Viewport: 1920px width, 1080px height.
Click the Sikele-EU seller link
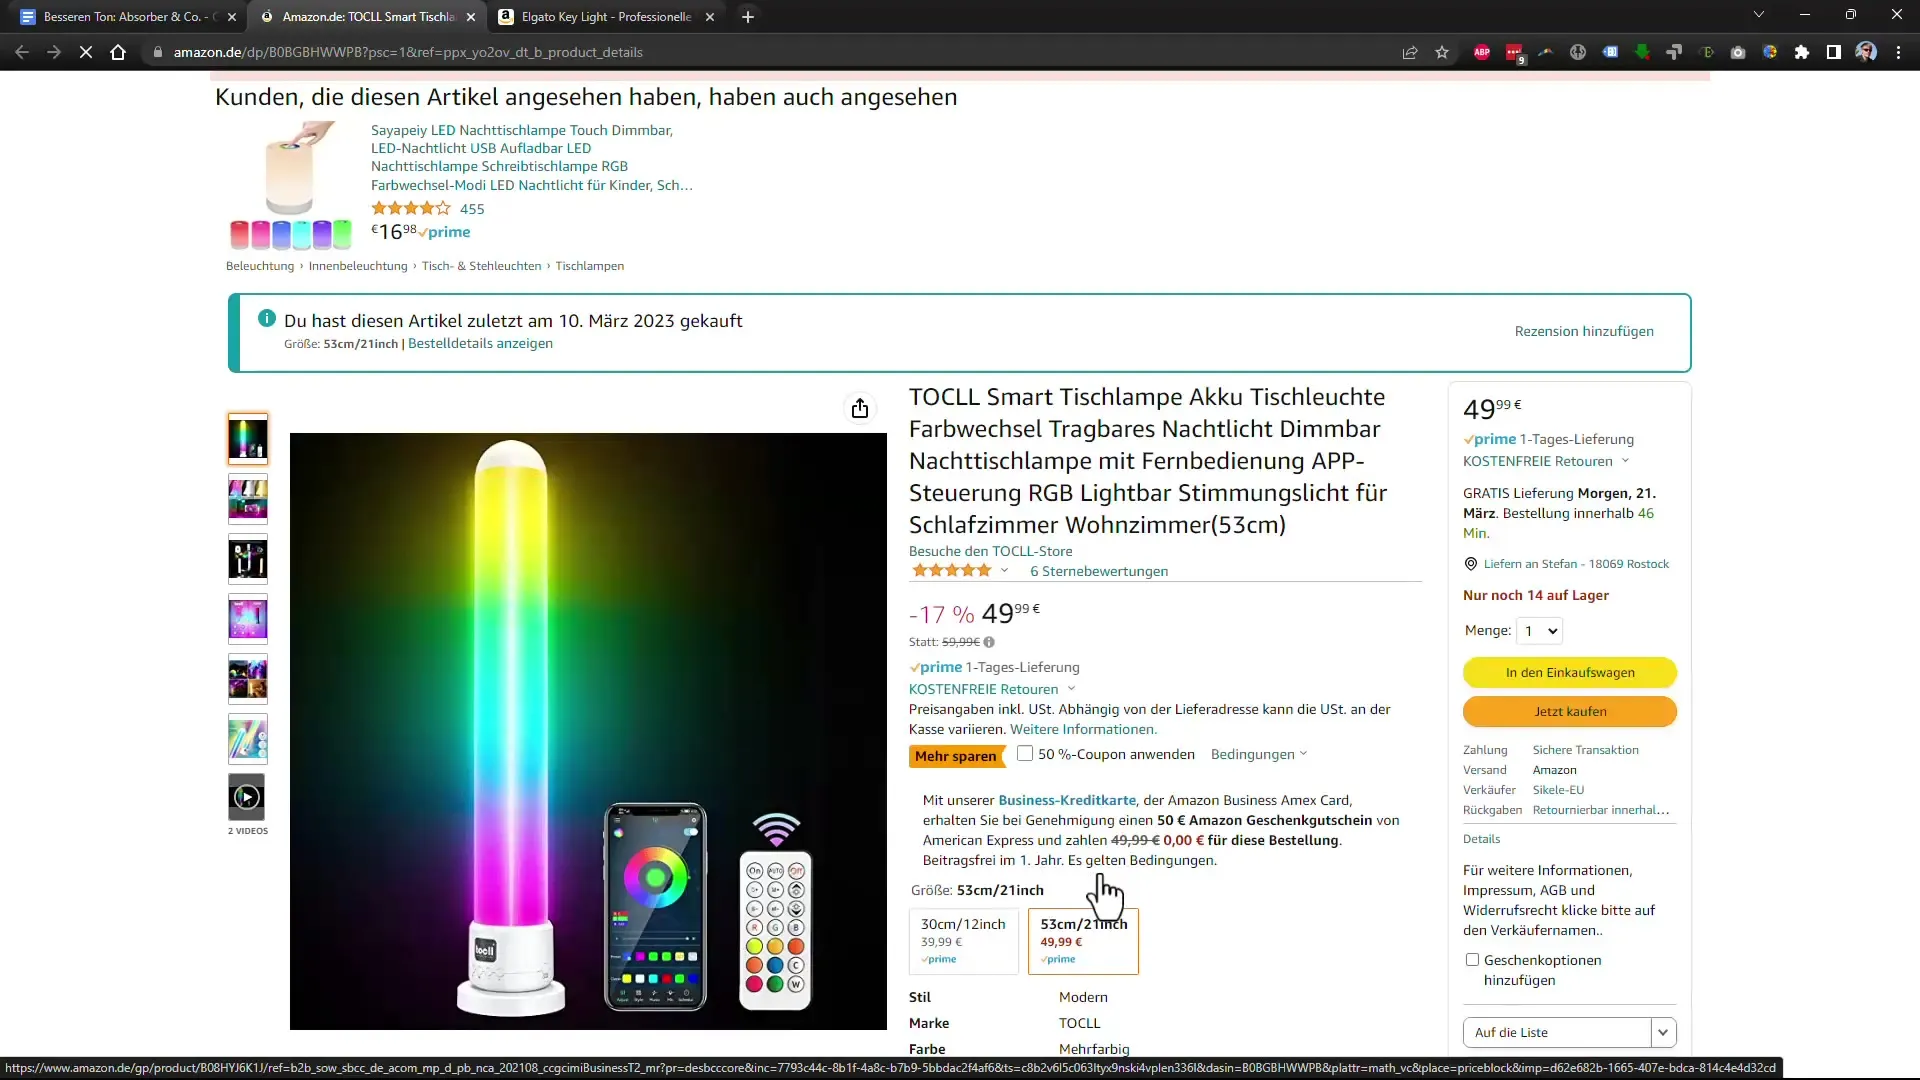[x=1558, y=790]
